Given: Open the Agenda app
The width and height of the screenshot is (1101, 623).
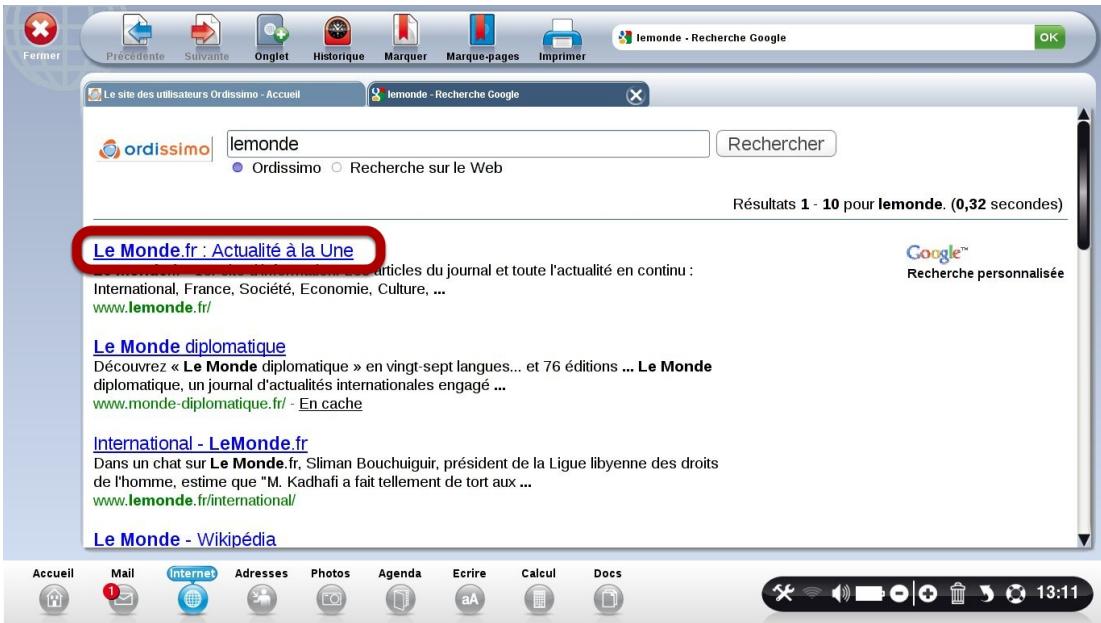Looking at the screenshot, I should point(400,590).
